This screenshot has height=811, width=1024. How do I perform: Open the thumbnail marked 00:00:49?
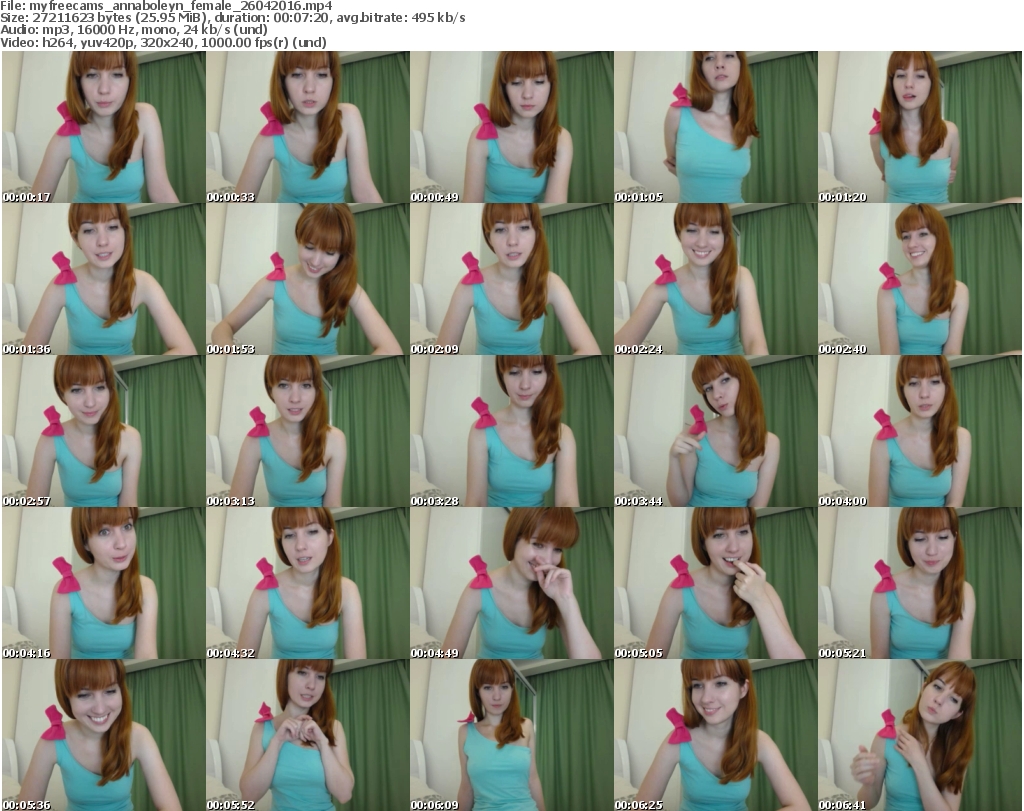tap(511, 127)
